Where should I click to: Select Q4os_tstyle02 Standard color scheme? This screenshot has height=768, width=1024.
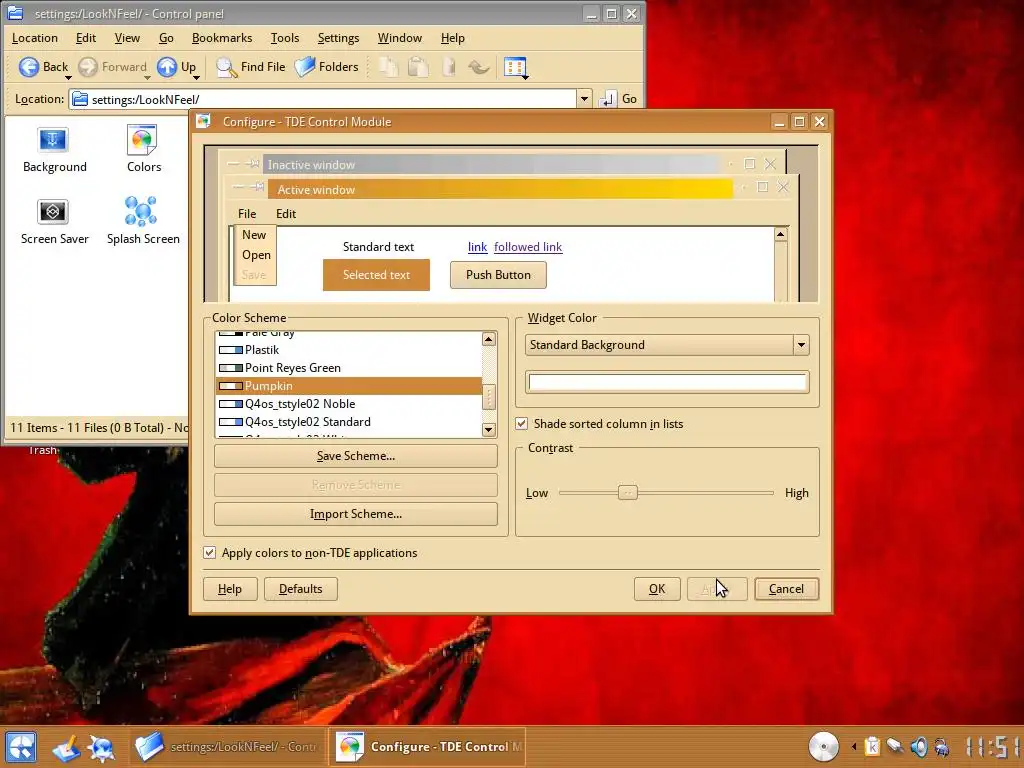pos(348,422)
